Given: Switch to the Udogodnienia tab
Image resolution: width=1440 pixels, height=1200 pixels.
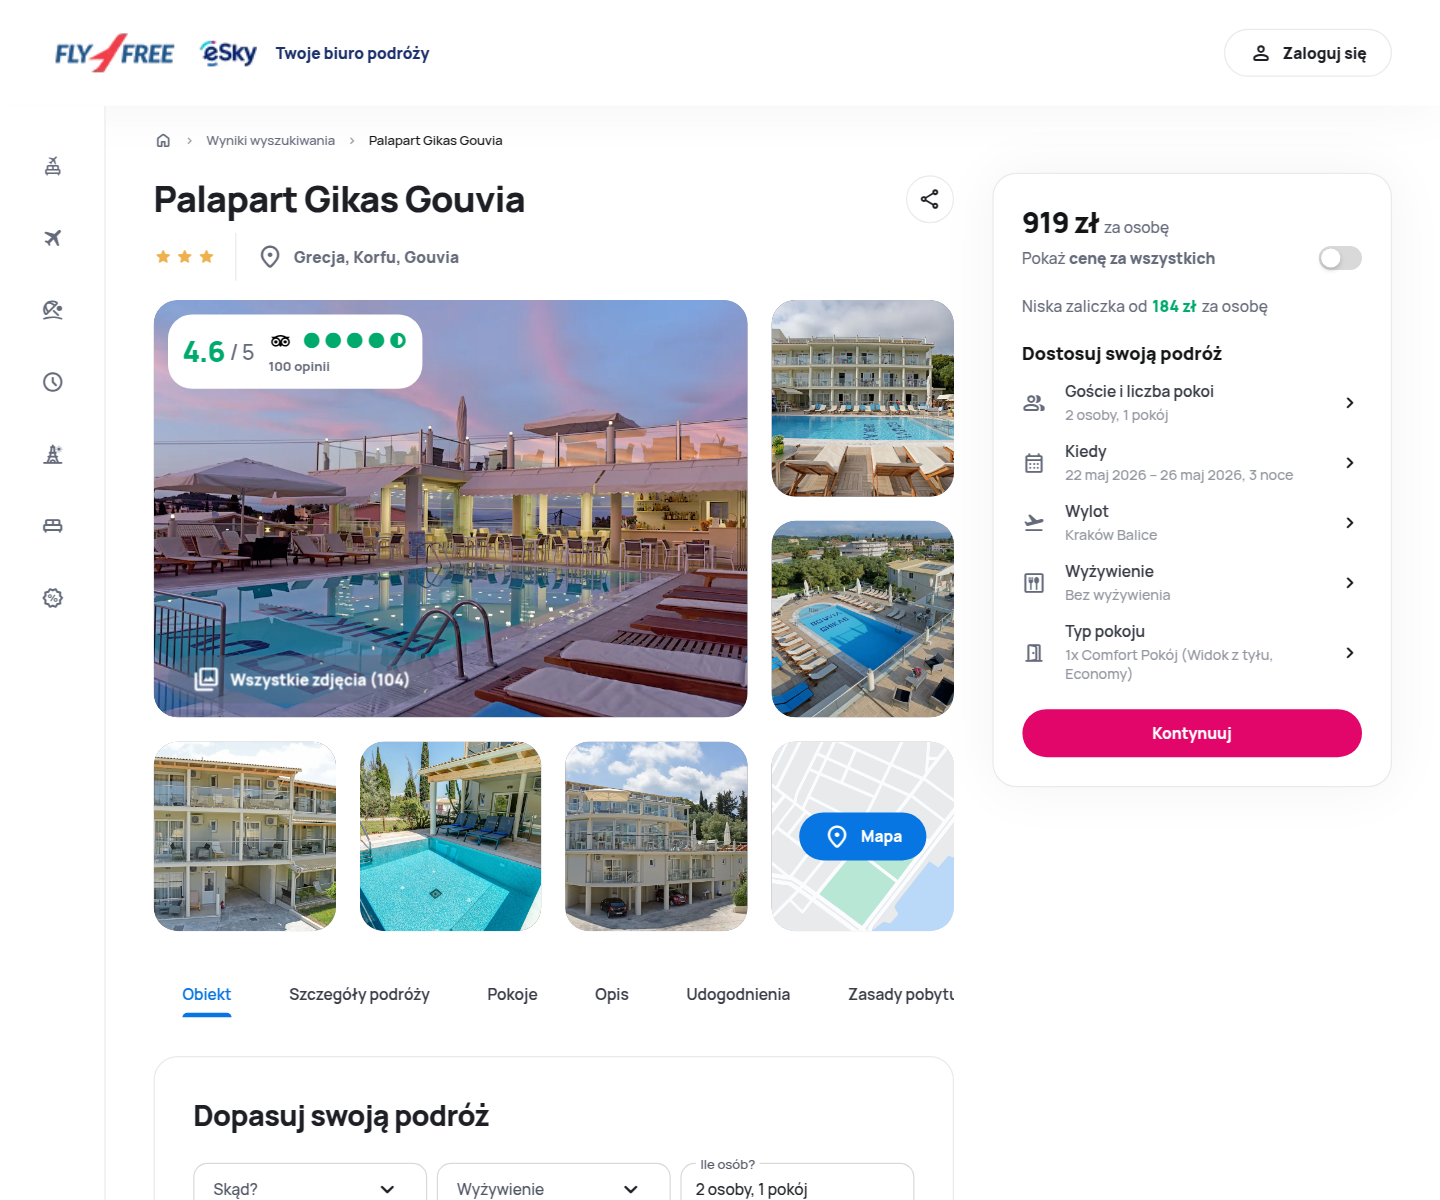Looking at the screenshot, I should tap(738, 994).
